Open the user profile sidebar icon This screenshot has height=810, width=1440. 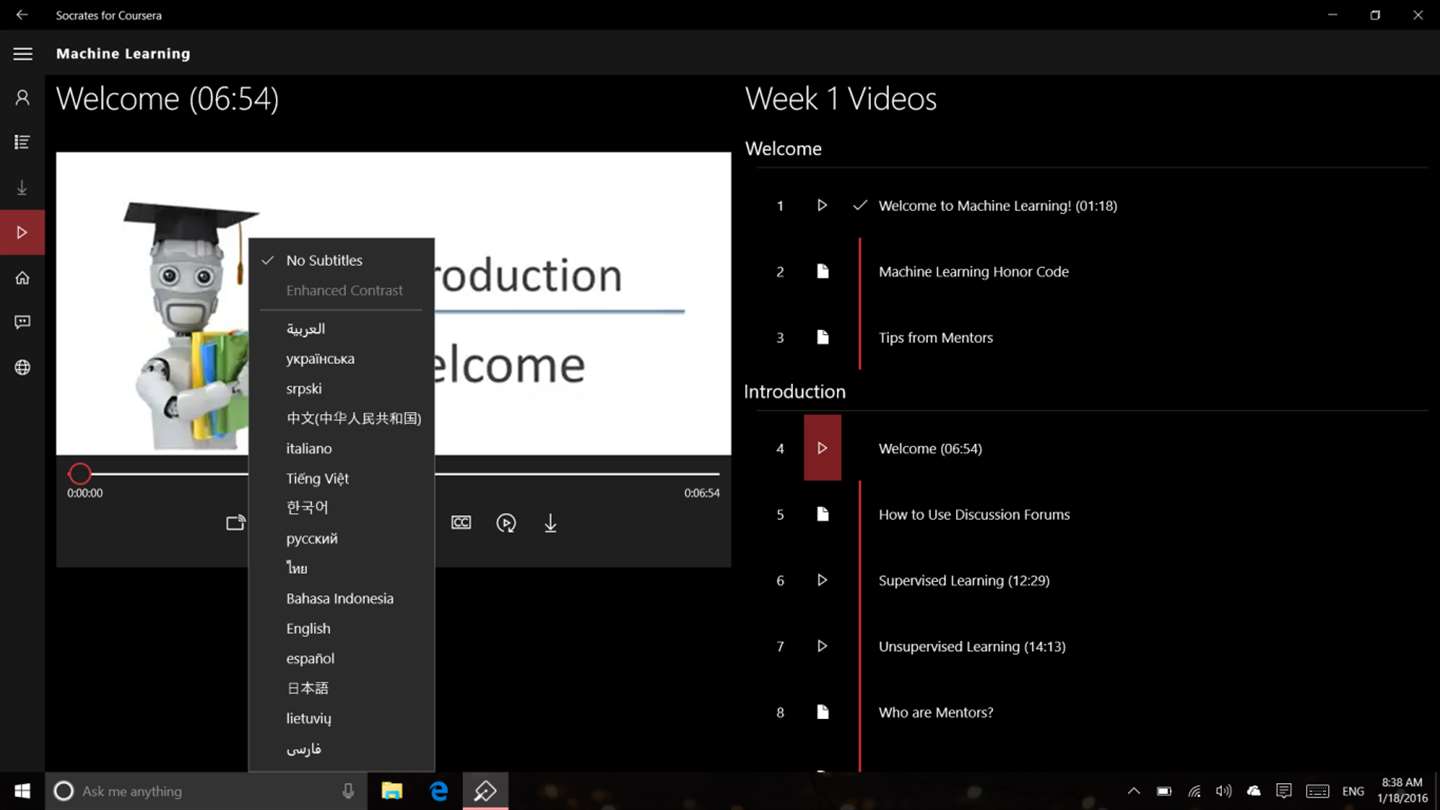tap(22, 98)
